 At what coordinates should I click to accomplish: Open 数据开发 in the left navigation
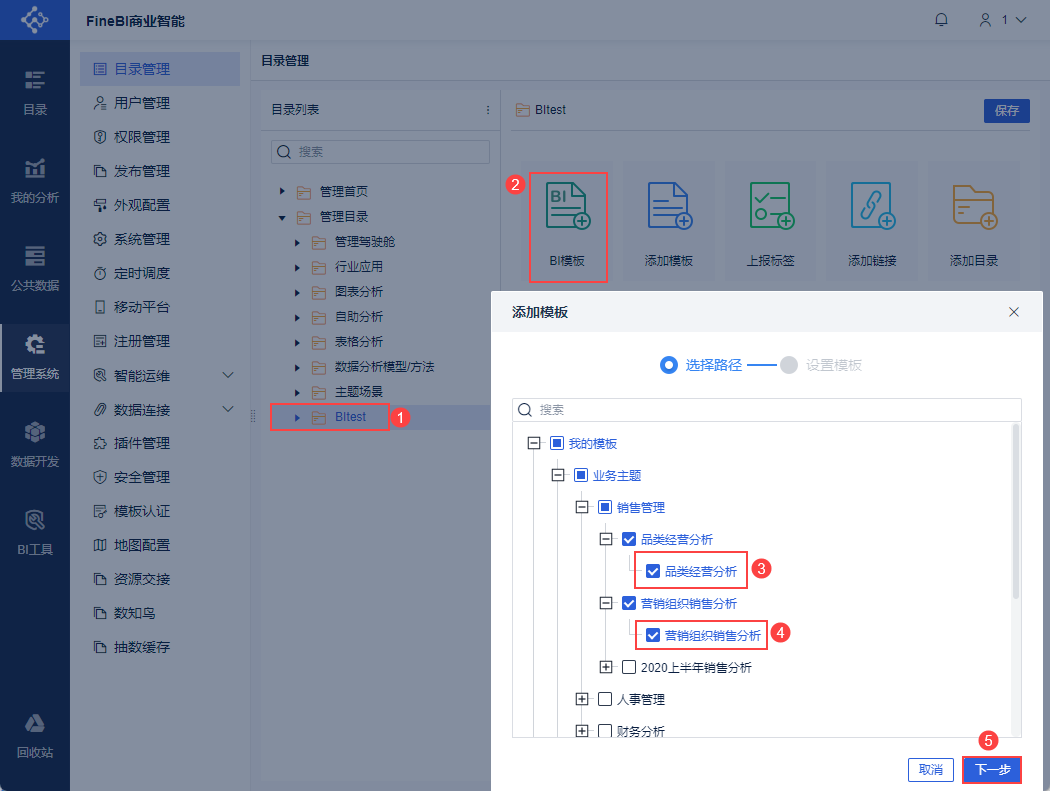[35, 445]
